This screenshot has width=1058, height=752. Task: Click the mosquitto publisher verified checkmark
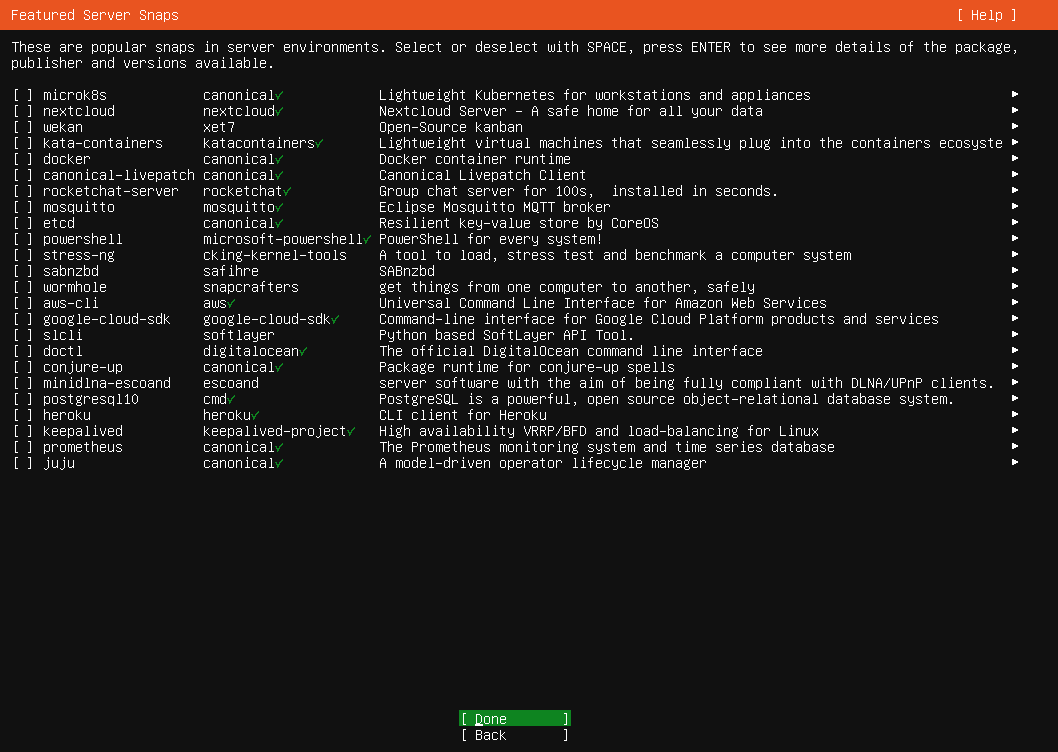pos(279,208)
